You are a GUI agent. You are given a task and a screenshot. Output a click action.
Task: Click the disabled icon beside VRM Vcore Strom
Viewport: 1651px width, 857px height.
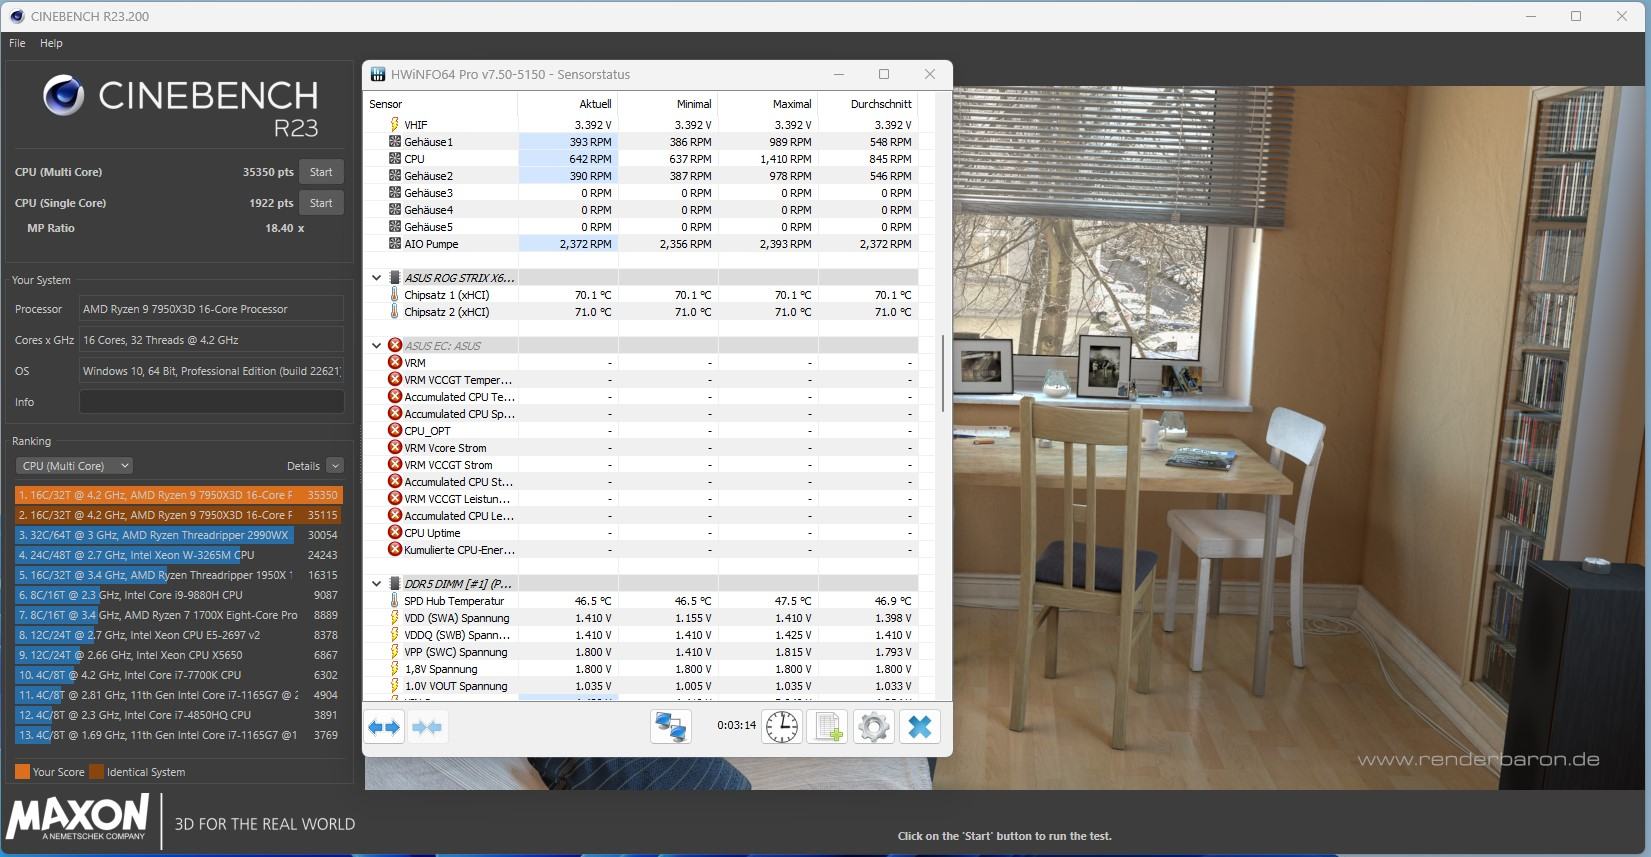pyautogui.click(x=395, y=447)
